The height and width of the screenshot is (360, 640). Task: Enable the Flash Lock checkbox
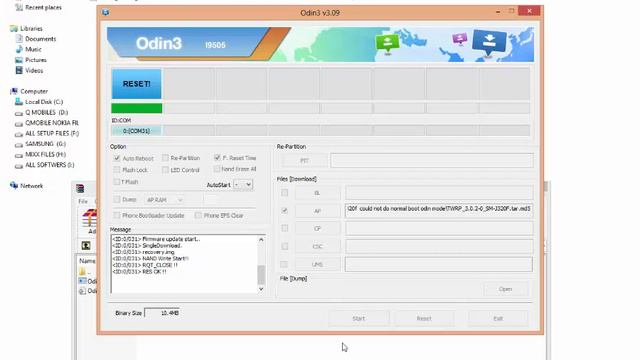coord(117,169)
